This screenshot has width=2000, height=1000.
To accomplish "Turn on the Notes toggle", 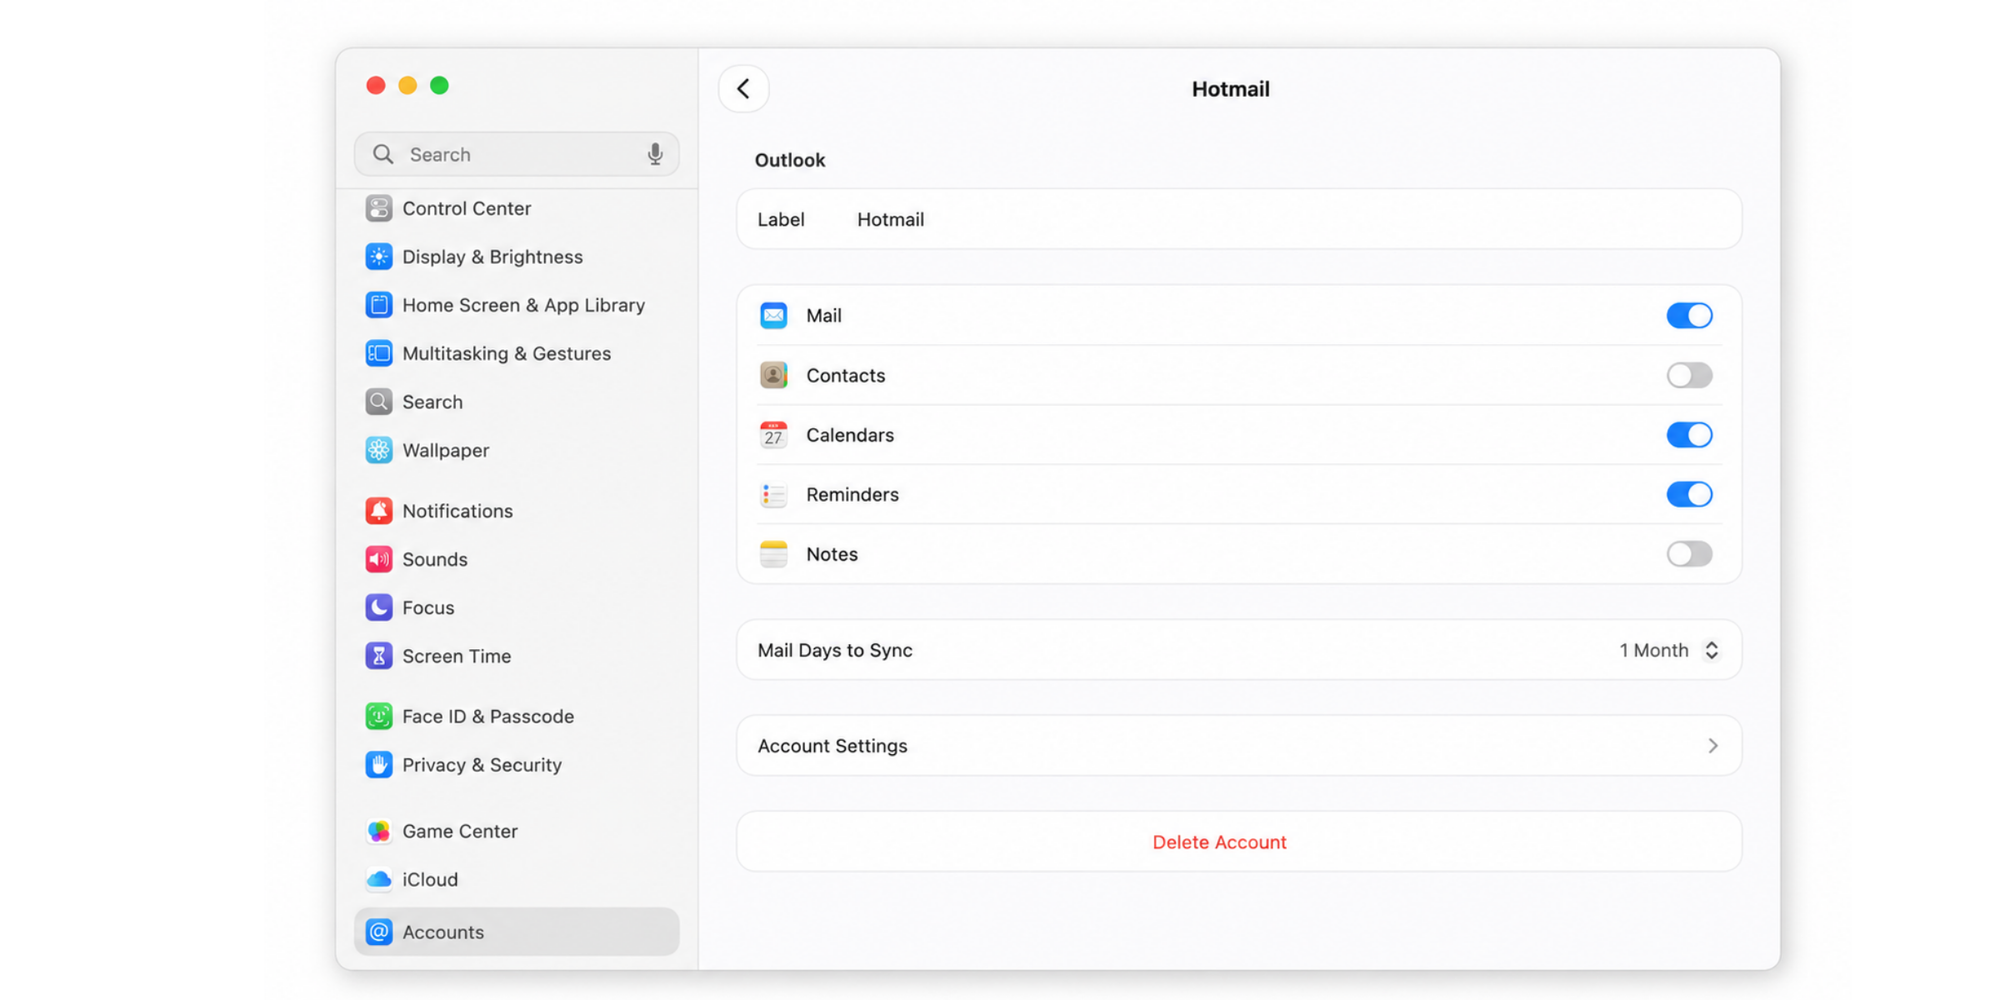I will [x=1689, y=554].
